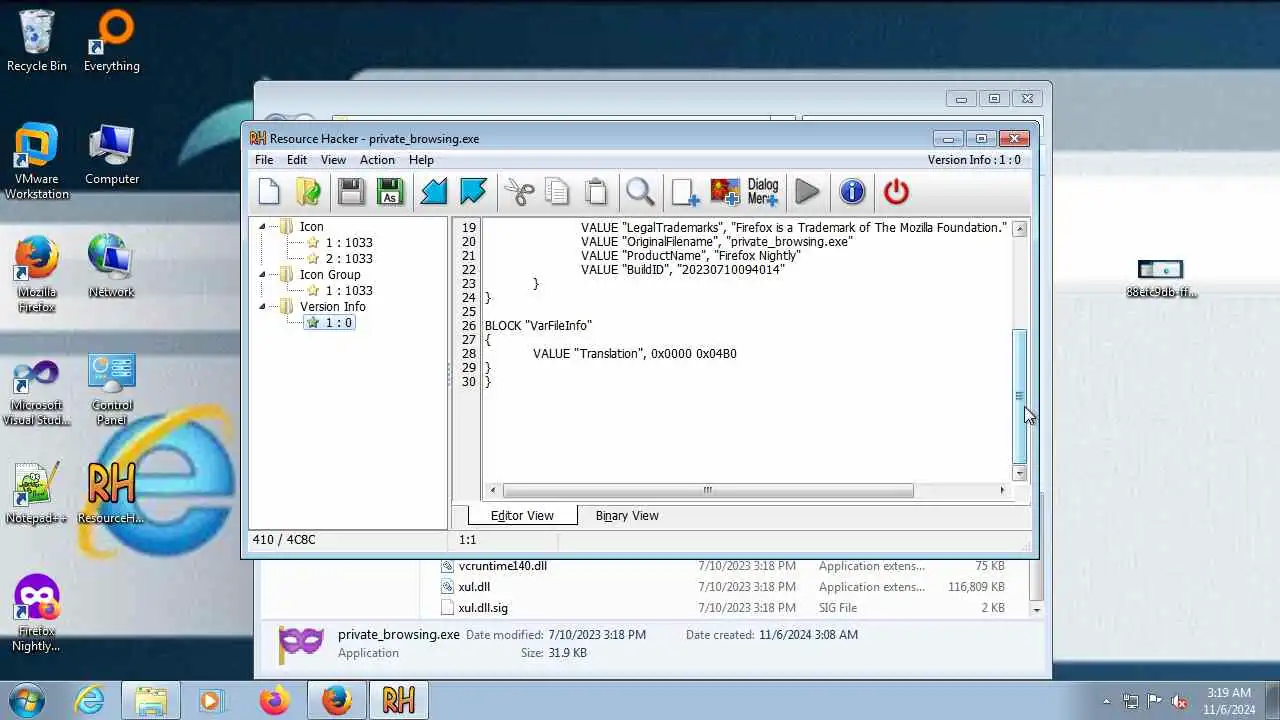Click the Windows Start button
1280x720 pixels.
[26, 700]
